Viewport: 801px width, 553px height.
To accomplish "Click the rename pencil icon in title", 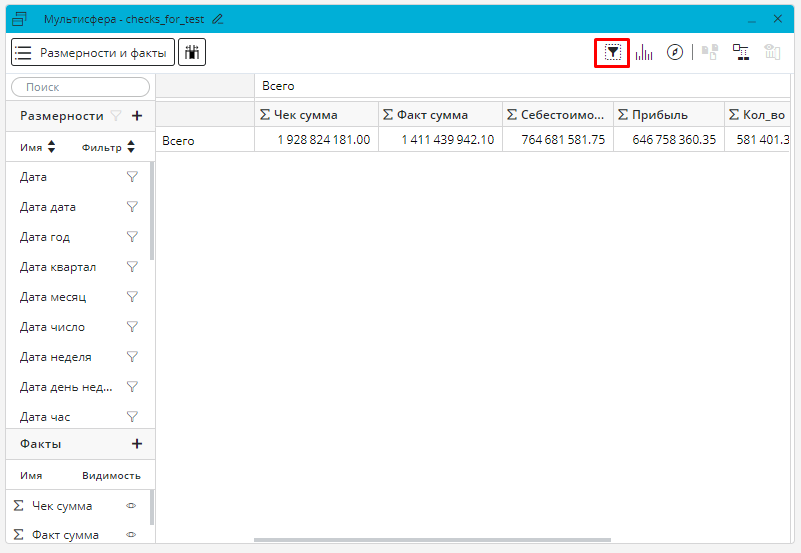I will (218, 19).
